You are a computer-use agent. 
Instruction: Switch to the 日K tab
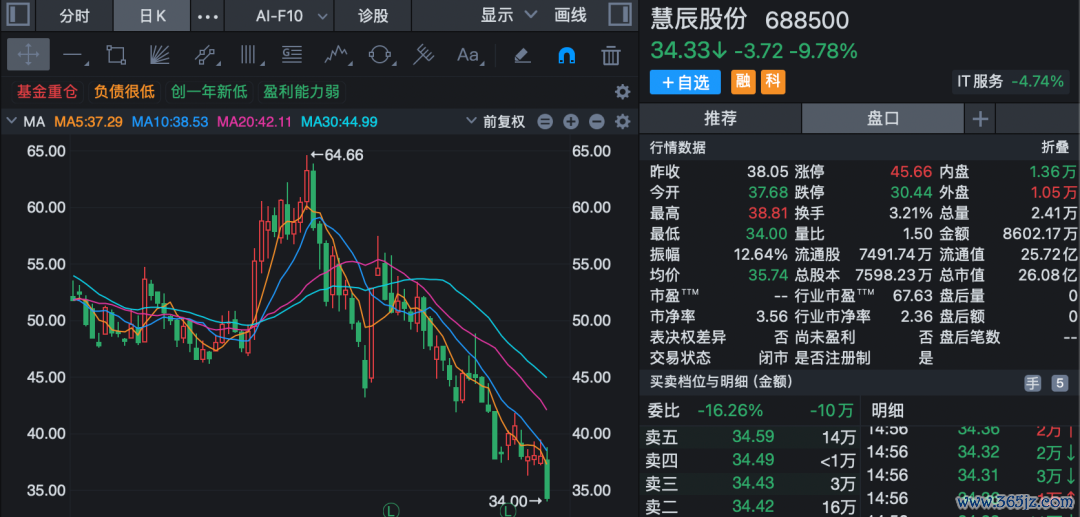click(x=152, y=15)
